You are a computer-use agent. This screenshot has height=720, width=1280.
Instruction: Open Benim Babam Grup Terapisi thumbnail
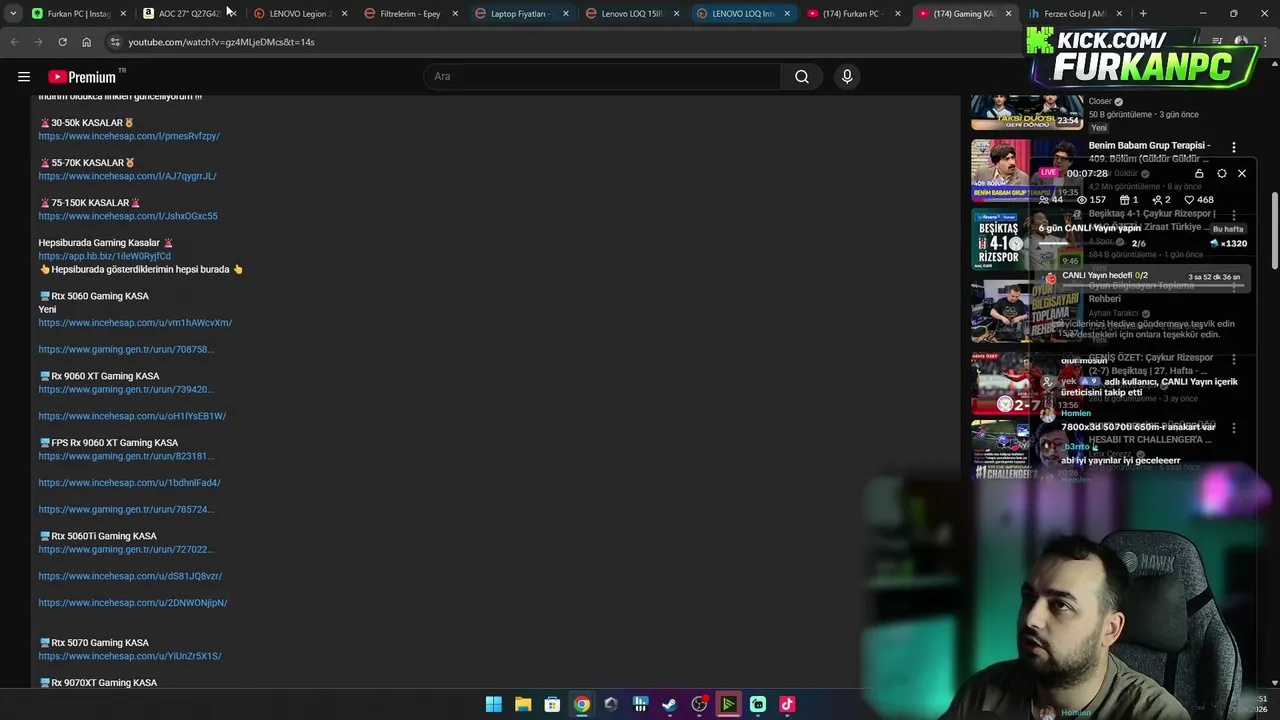click(1027, 170)
